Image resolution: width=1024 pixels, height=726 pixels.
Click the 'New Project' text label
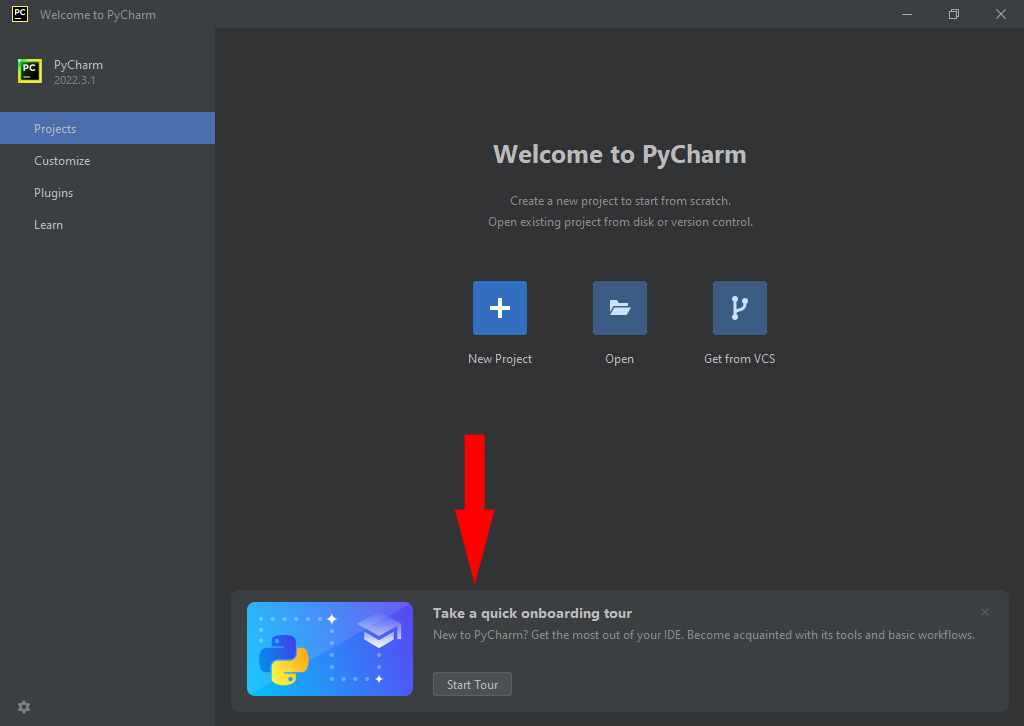pos(500,359)
